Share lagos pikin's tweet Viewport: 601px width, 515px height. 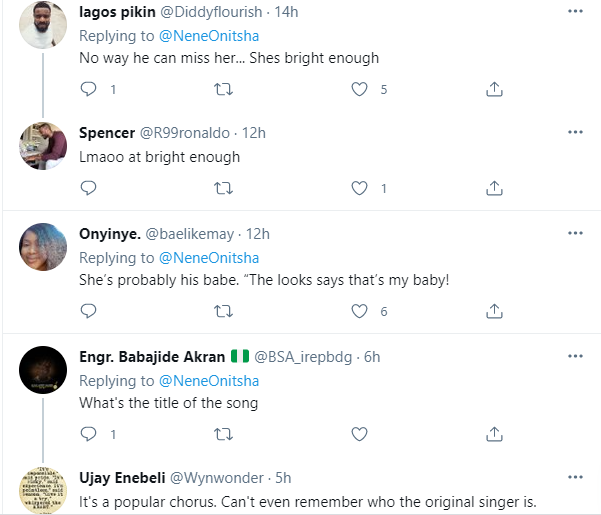[493, 90]
